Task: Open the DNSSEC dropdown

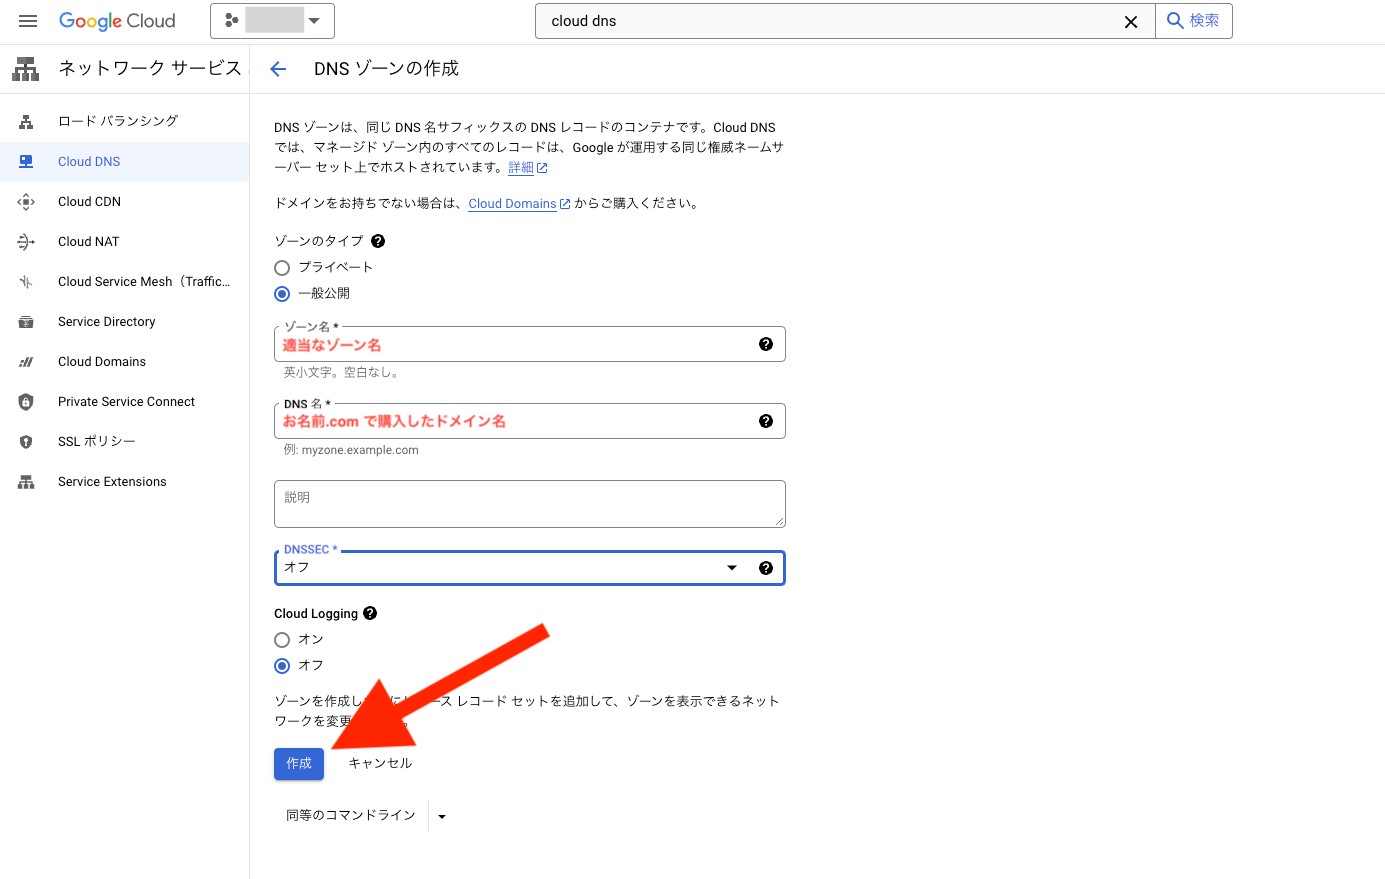Action: (x=731, y=567)
